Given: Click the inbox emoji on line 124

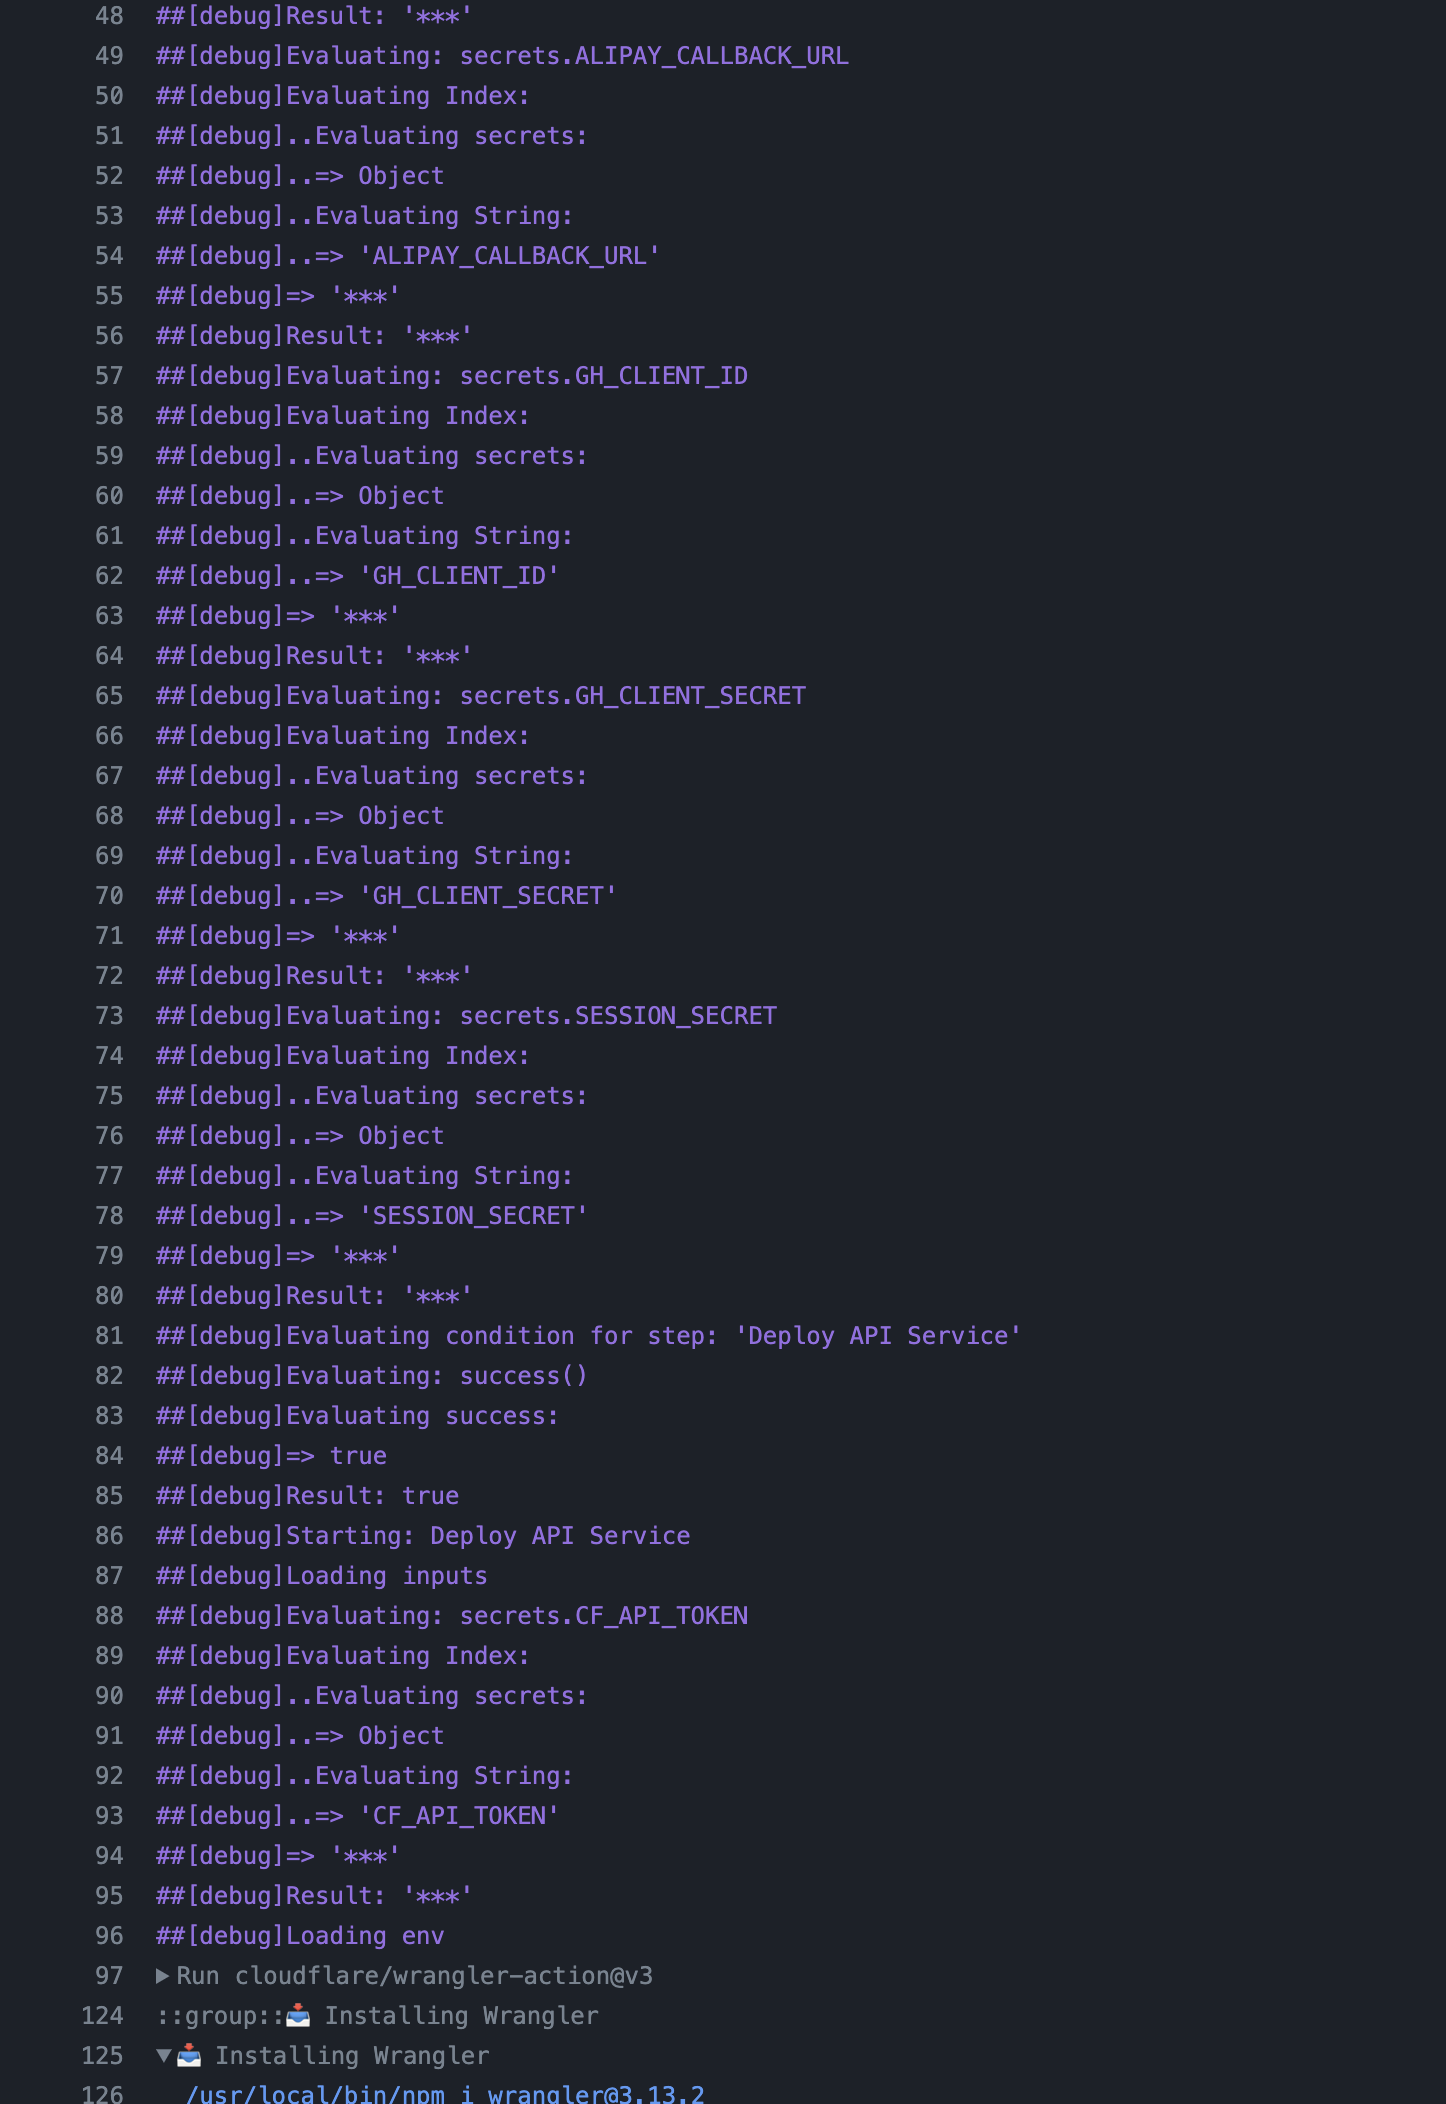Looking at the screenshot, I should click(x=298, y=2016).
